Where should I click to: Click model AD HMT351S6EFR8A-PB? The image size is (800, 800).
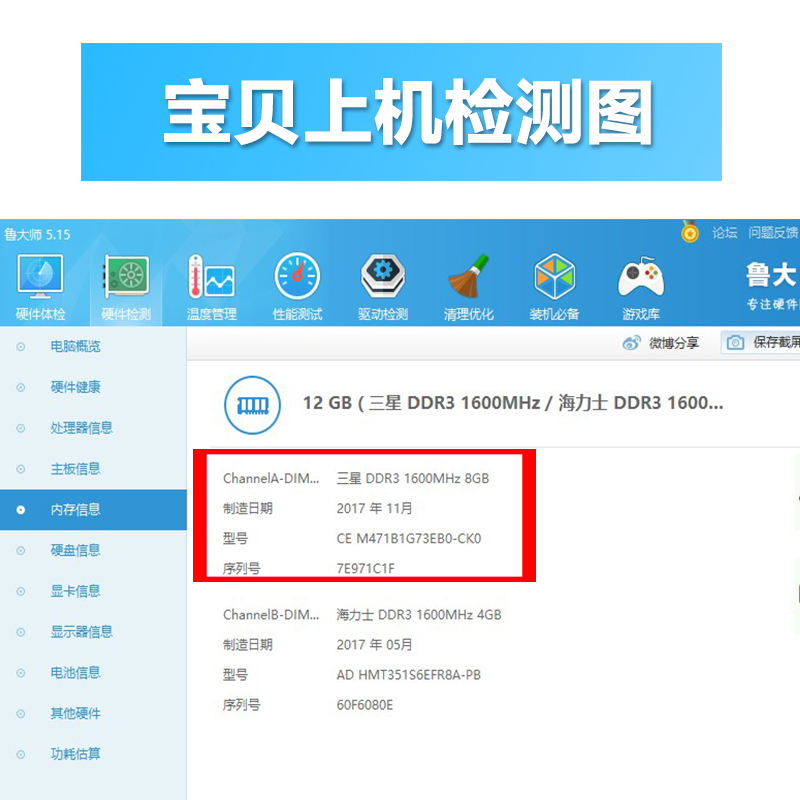409,675
